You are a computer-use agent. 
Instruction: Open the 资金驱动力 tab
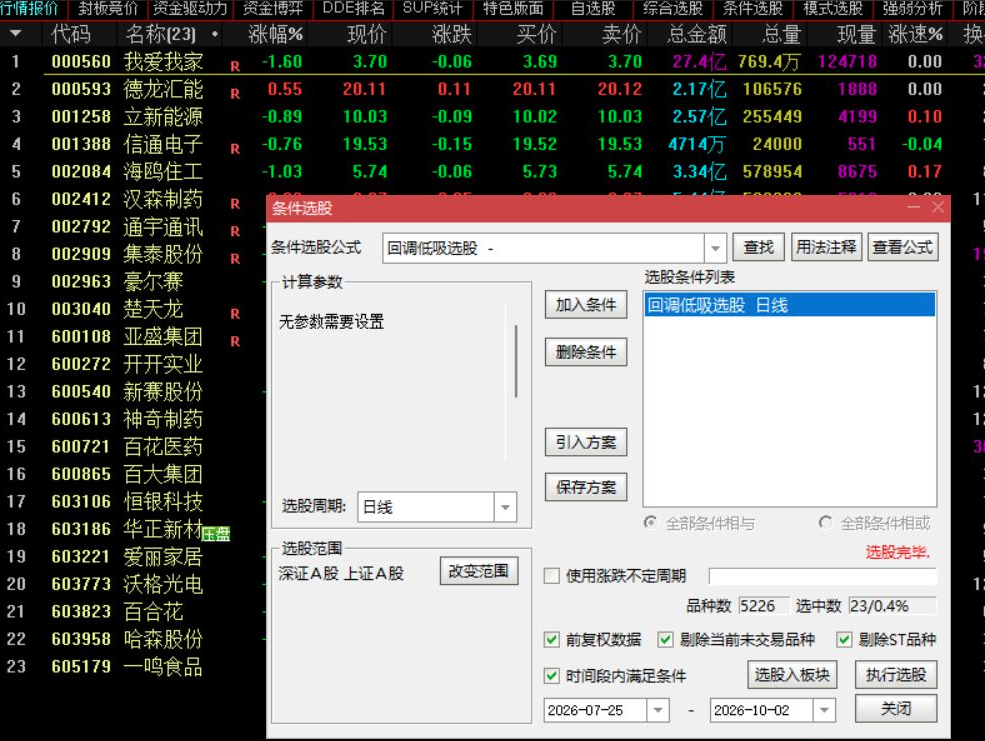pyautogui.click(x=190, y=9)
